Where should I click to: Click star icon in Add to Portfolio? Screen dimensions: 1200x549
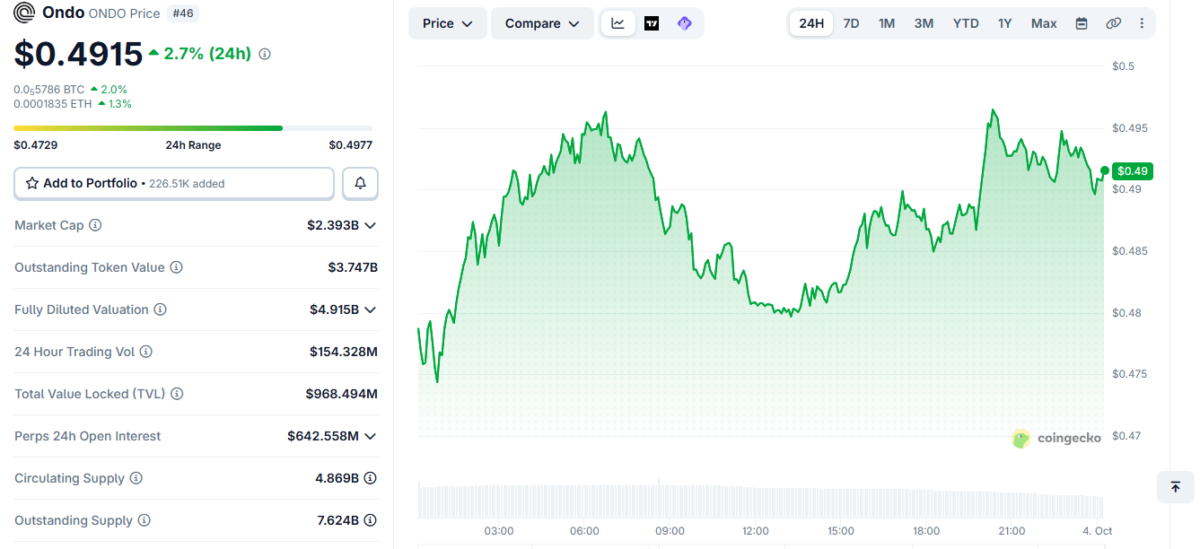tap(32, 183)
